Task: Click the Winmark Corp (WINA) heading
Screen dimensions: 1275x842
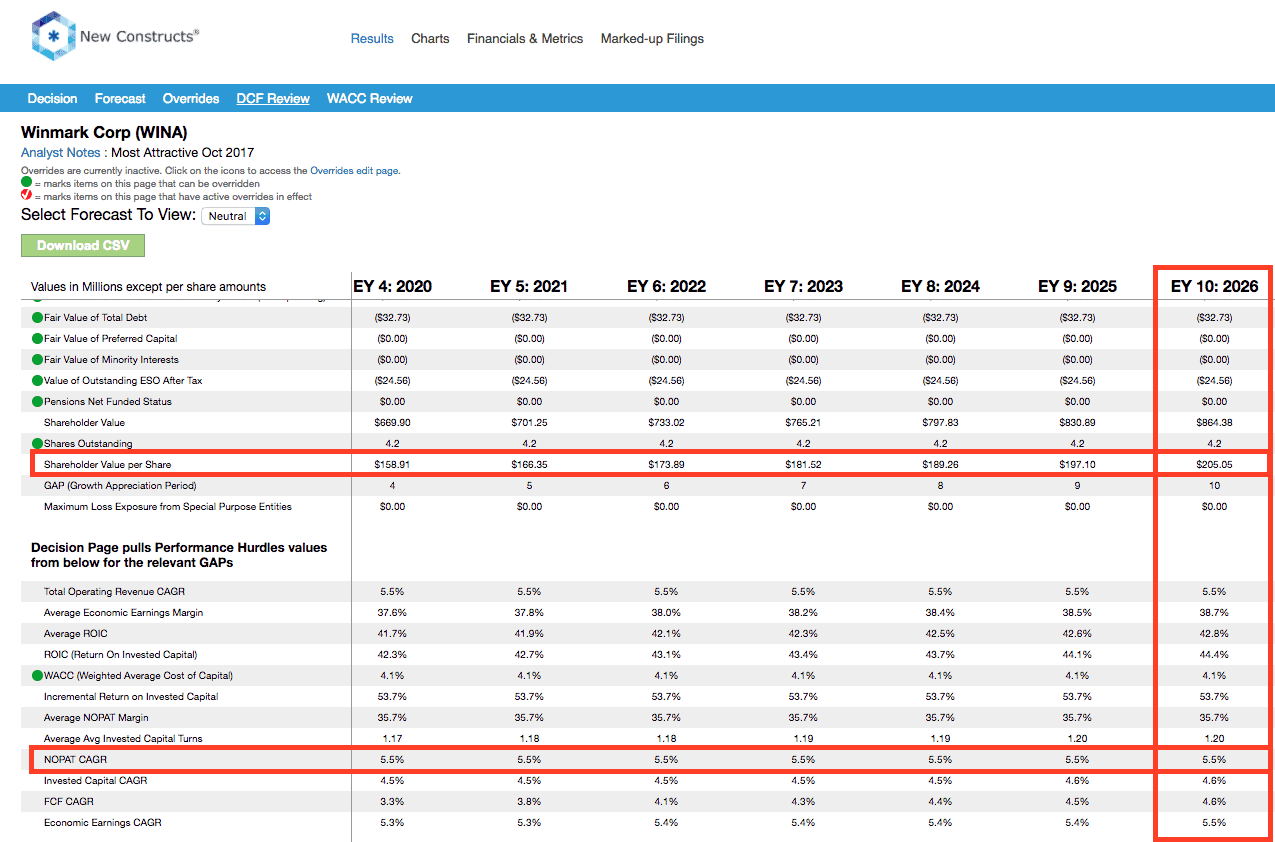Action: tap(104, 132)
